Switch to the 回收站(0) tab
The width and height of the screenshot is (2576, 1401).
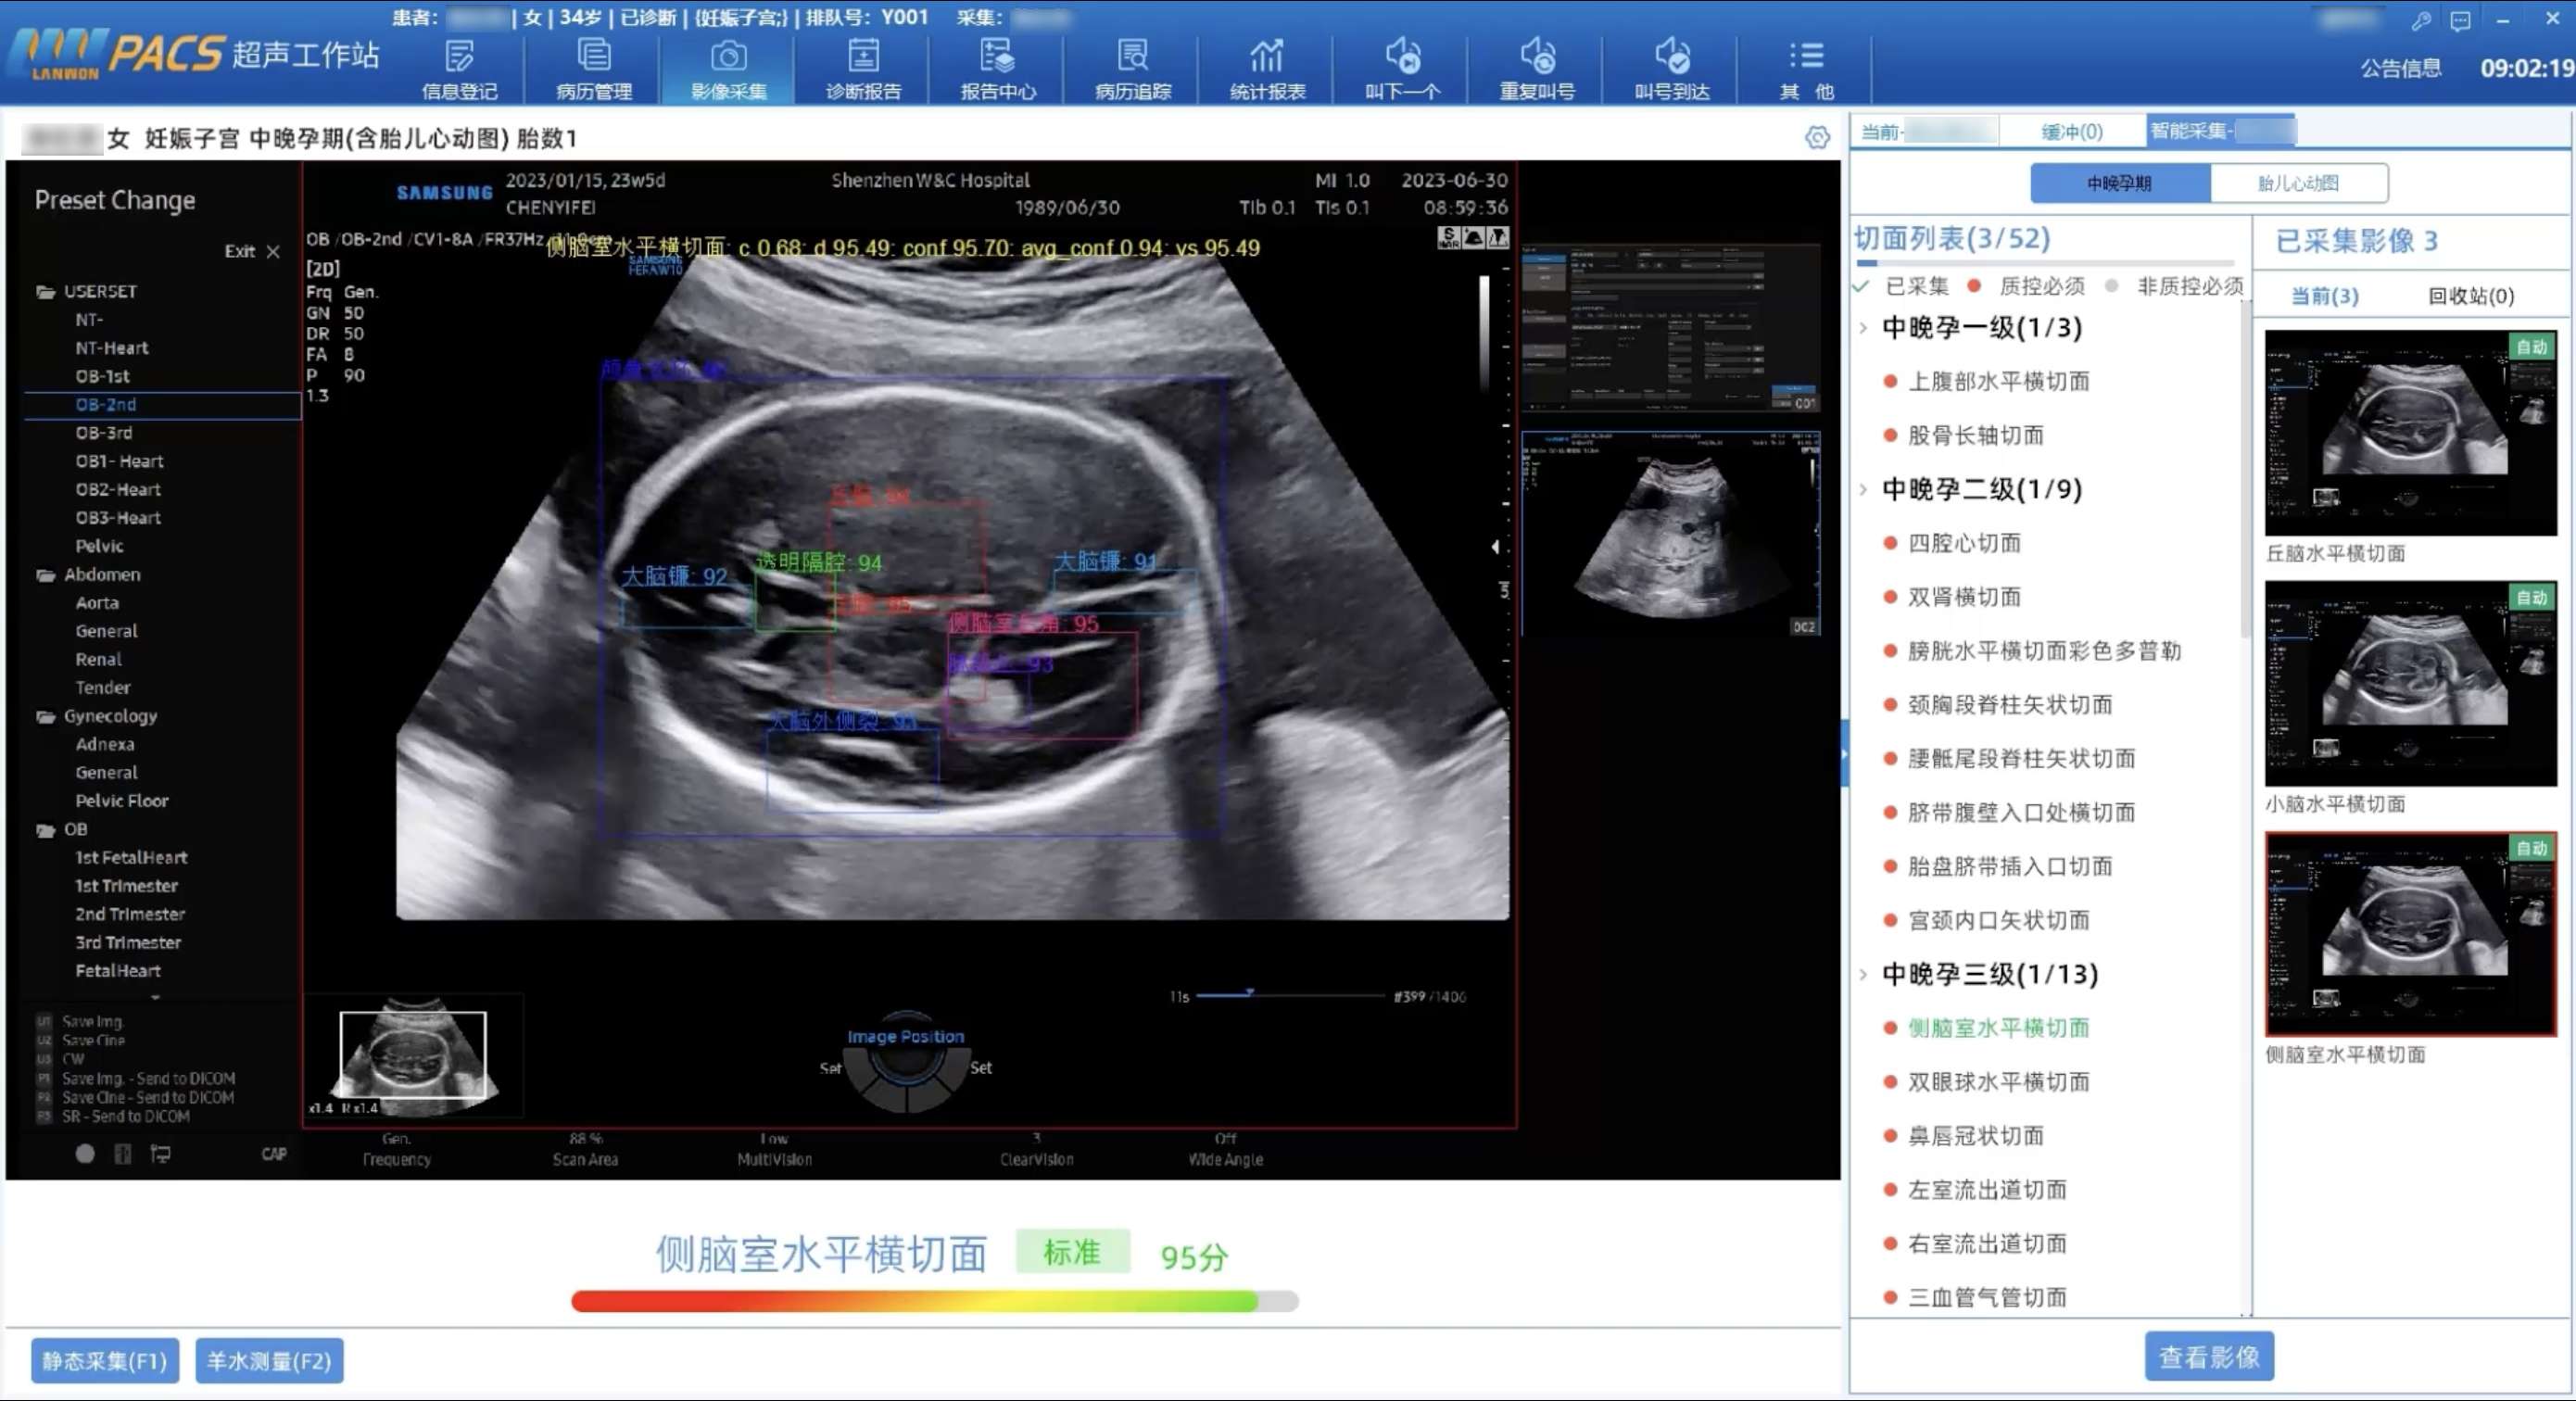click(x=2470, y=296)
